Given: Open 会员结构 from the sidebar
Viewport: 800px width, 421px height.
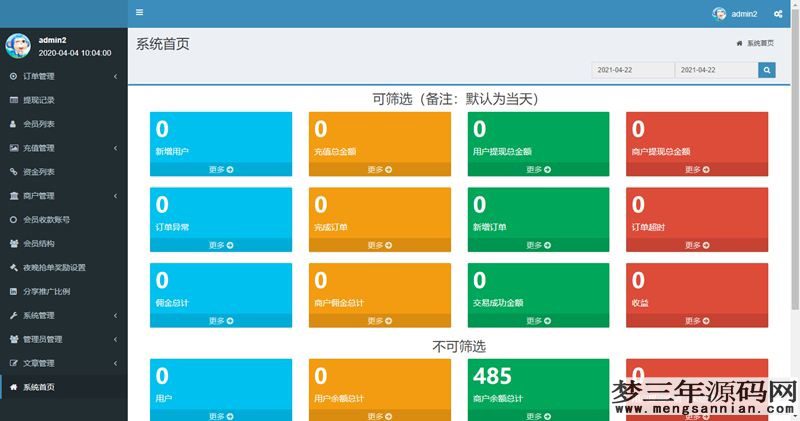Looking at the screenshot, I should [64, 244].
